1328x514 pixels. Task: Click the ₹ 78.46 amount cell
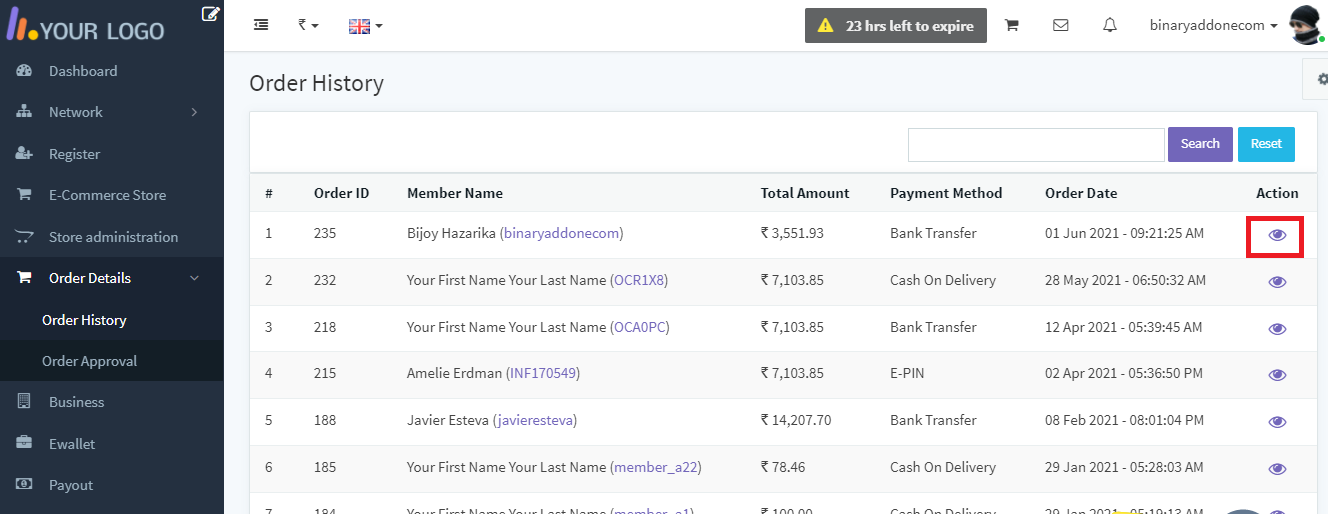pyautogui.click(x=784, y=467)
